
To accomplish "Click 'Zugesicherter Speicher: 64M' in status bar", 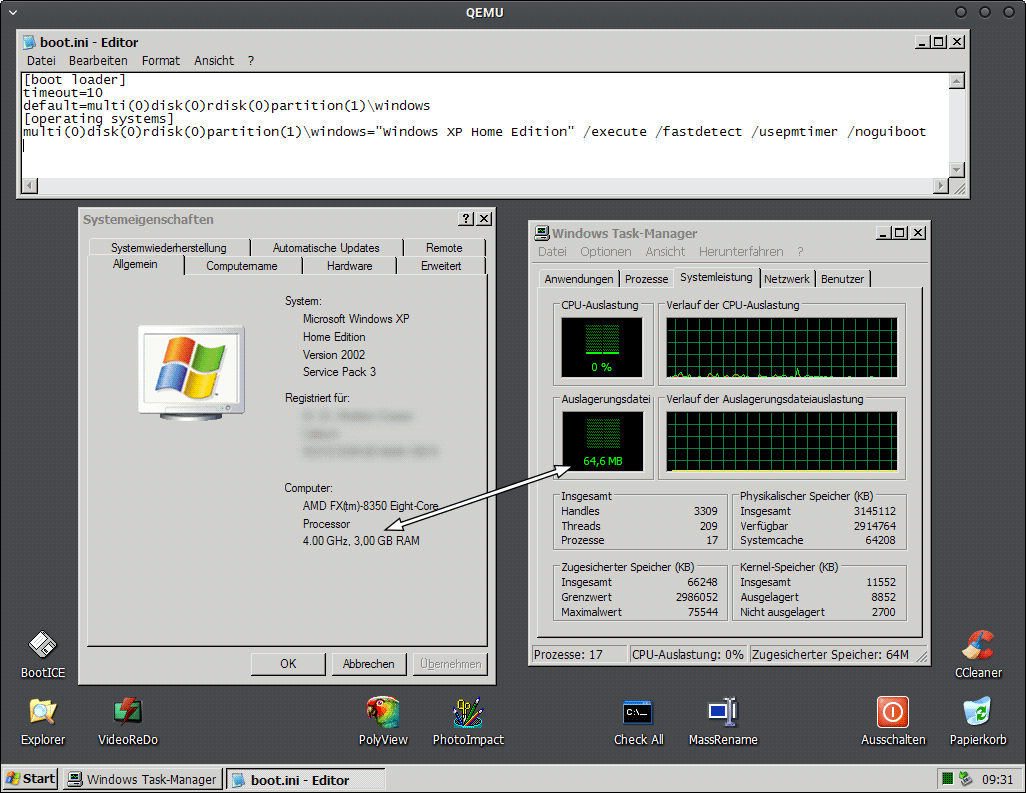I will click(830, 654).
